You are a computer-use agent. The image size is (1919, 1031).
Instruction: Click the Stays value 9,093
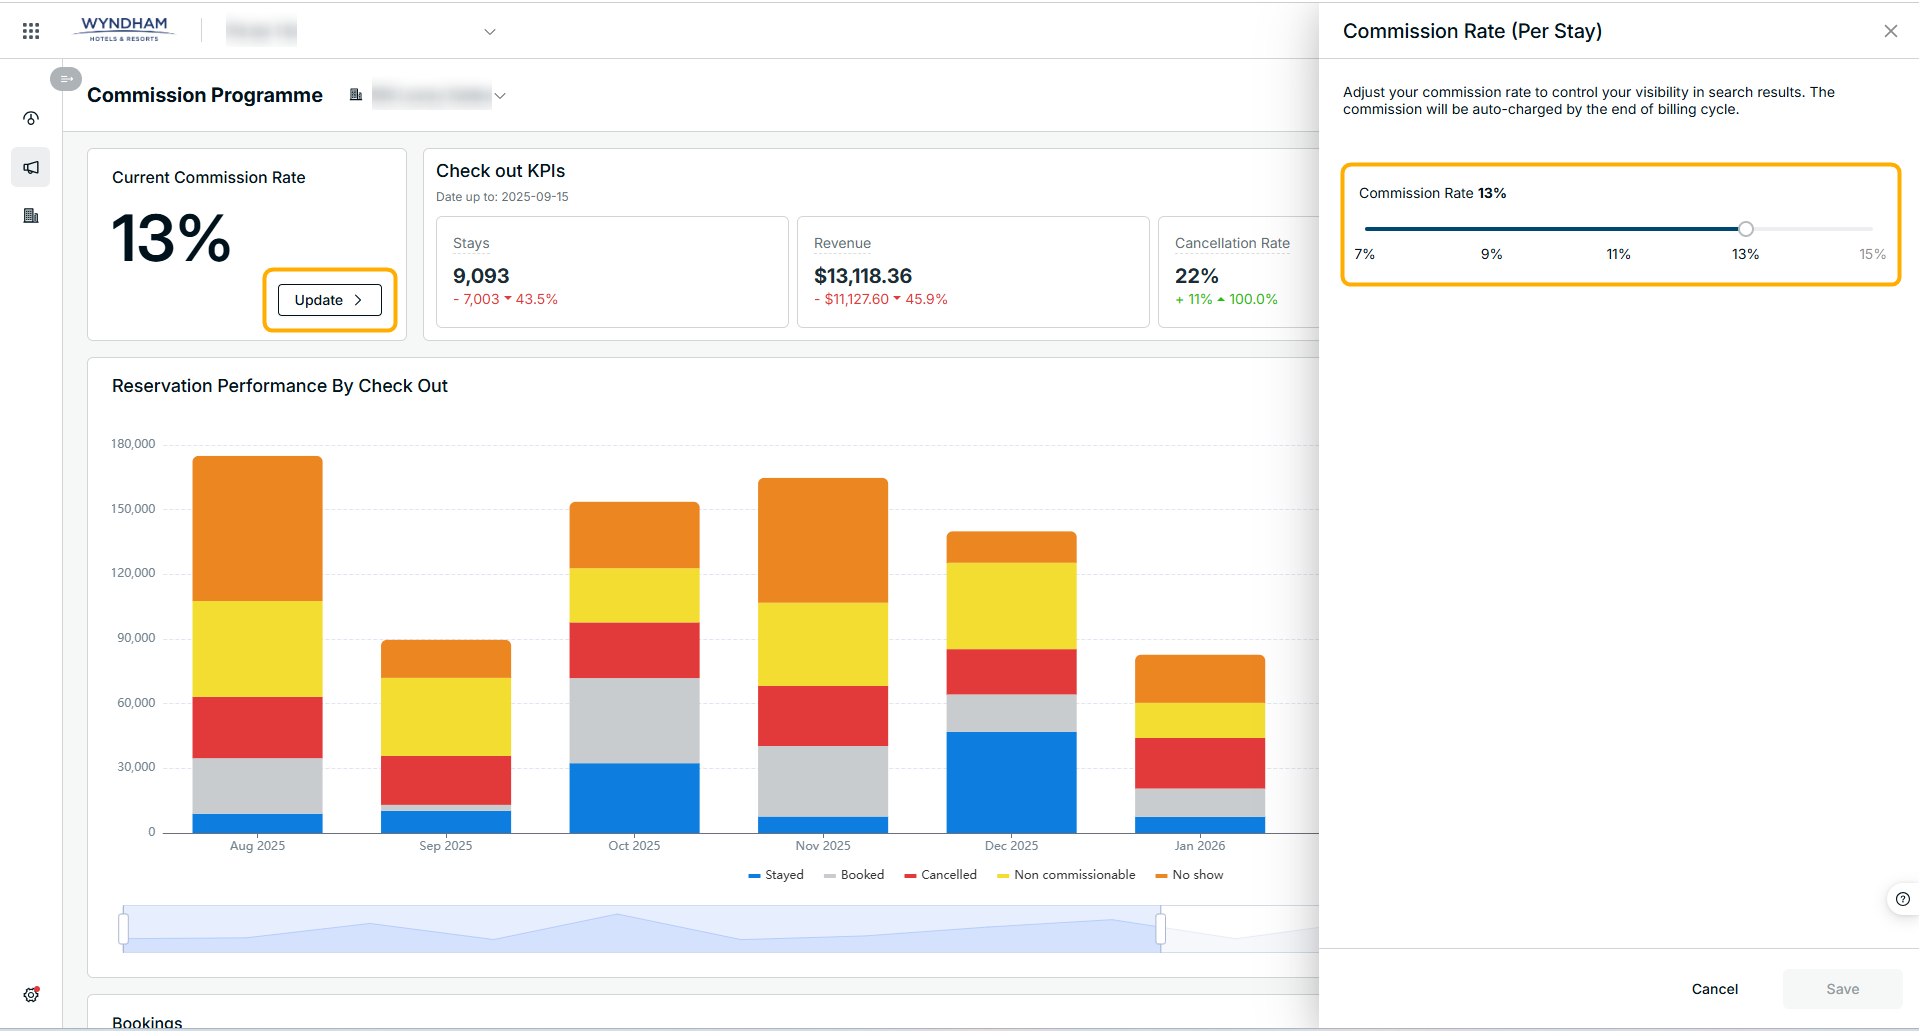(481, 276)
